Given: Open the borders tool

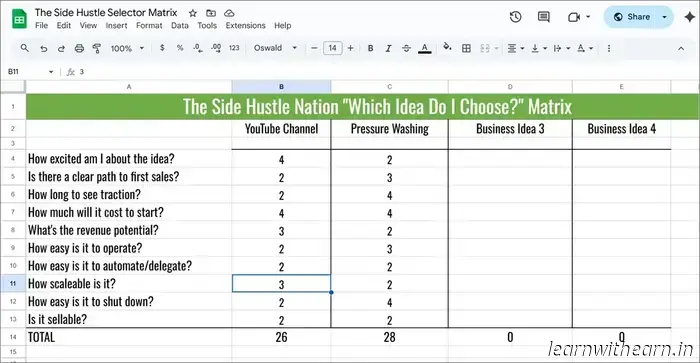Looking at the screenshot, I should pos(466,48).
